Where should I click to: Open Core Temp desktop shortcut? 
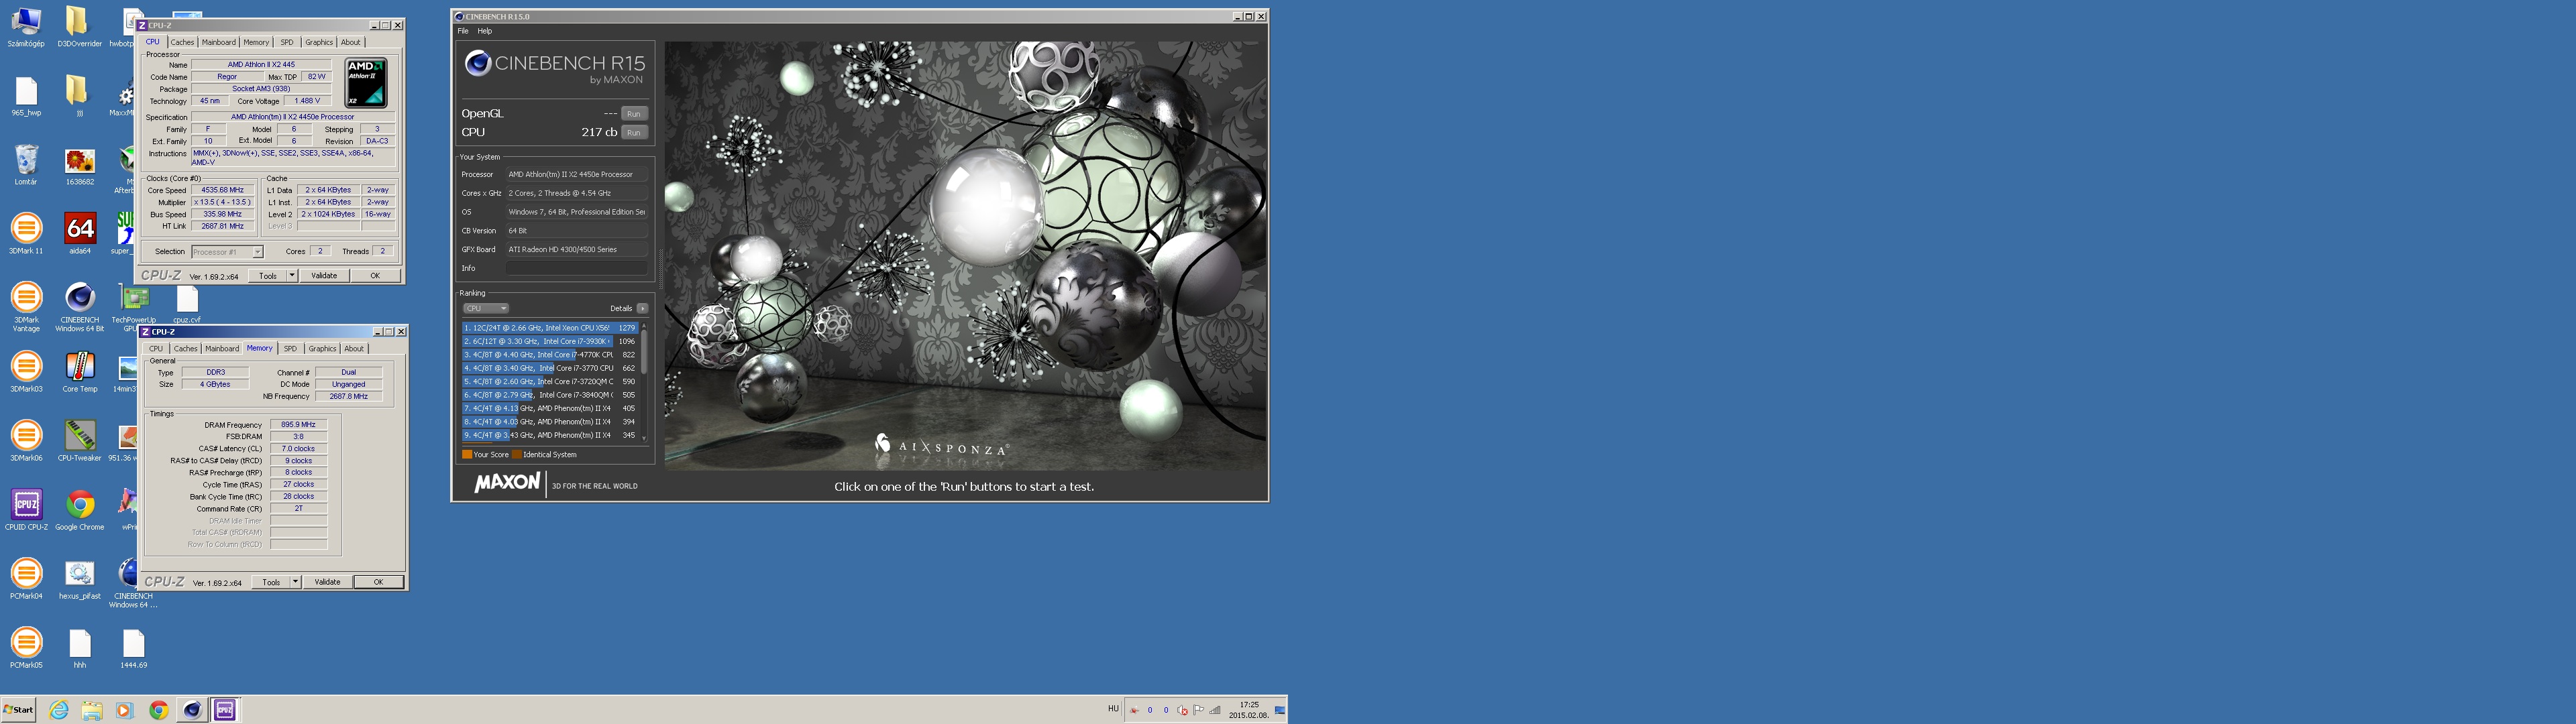[79, 372]
